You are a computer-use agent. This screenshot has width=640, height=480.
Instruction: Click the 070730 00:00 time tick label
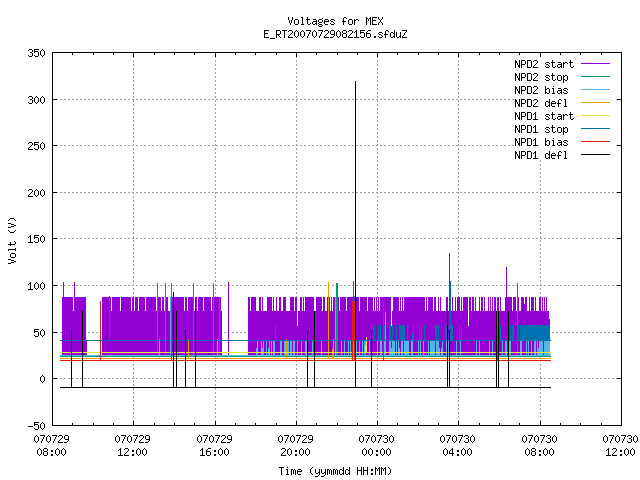[376, 446]
